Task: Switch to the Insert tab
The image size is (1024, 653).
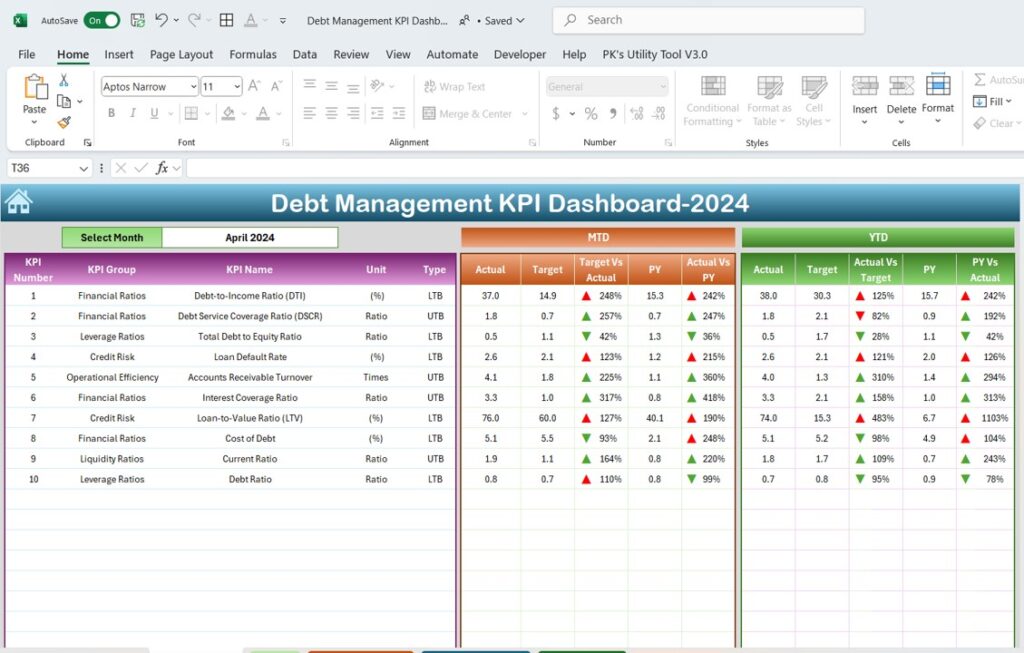Action: pyautogui.click(x=119, y=55)
